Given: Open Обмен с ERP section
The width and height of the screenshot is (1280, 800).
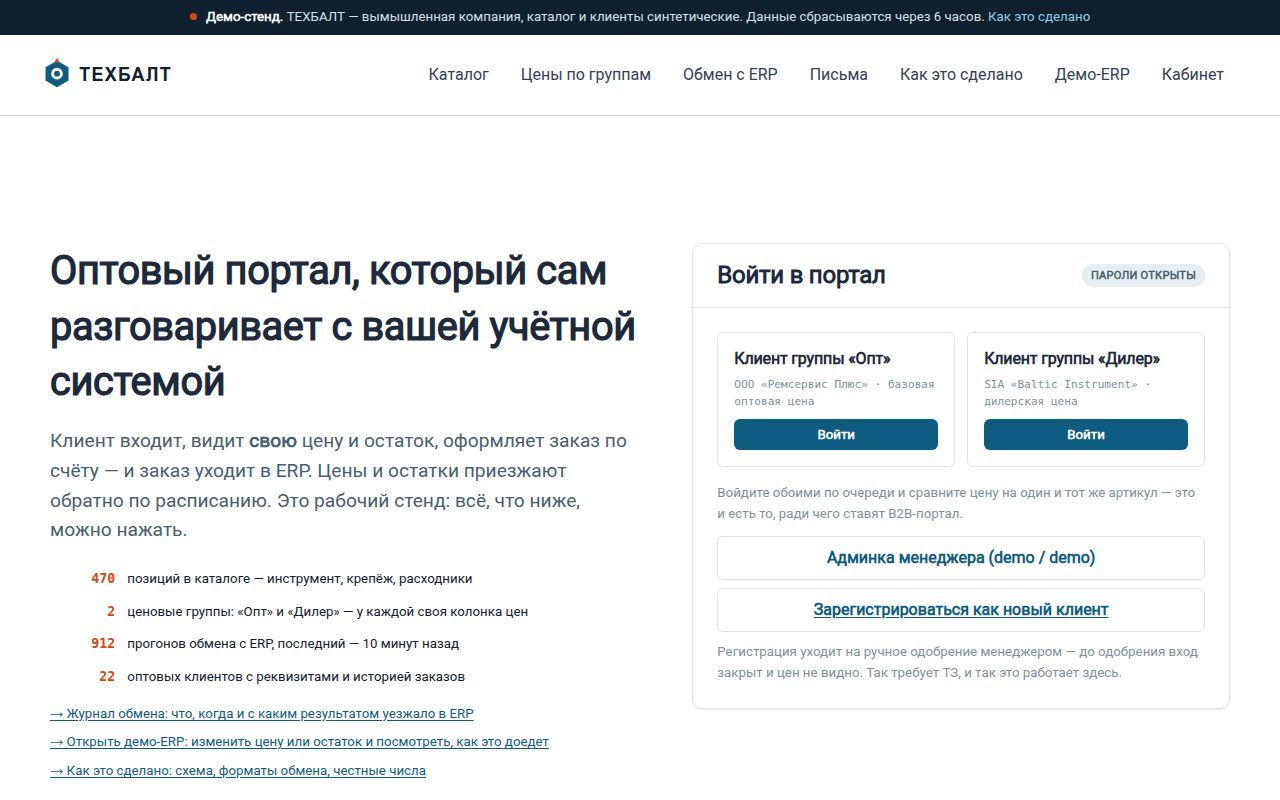Looking at the screenshot, I should tap(730, 74).
